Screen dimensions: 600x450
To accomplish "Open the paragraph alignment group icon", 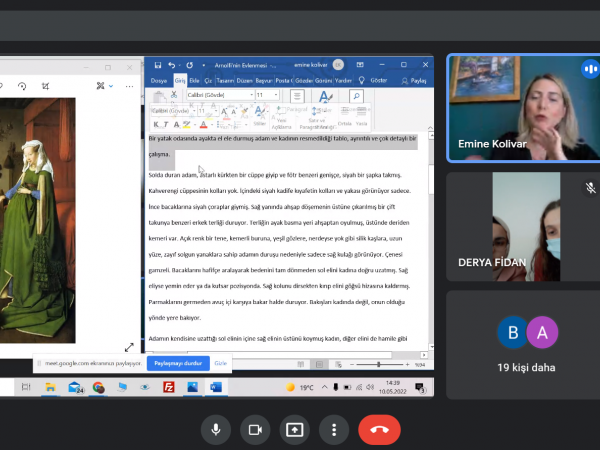I will pos(297,96).
